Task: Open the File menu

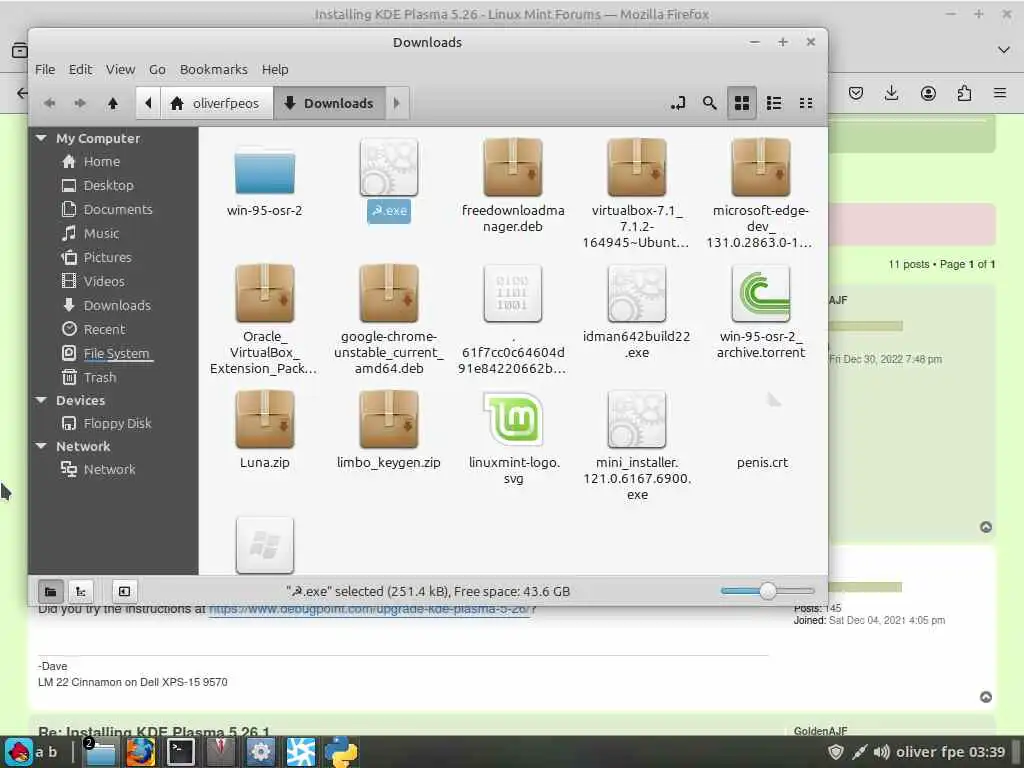Action: [x=45, y=69]
